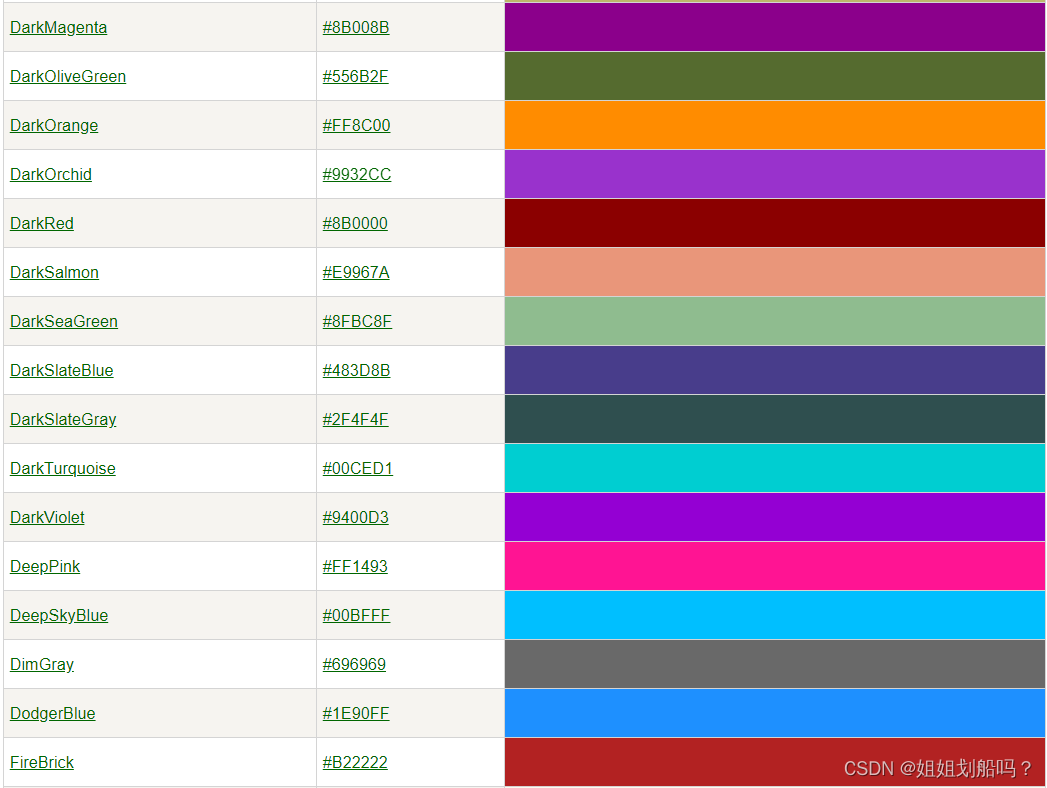The image size is (1047, 788).
Task: Open hex code link #00BFFF
Action: pyautogui.click(x=356, y=616)
